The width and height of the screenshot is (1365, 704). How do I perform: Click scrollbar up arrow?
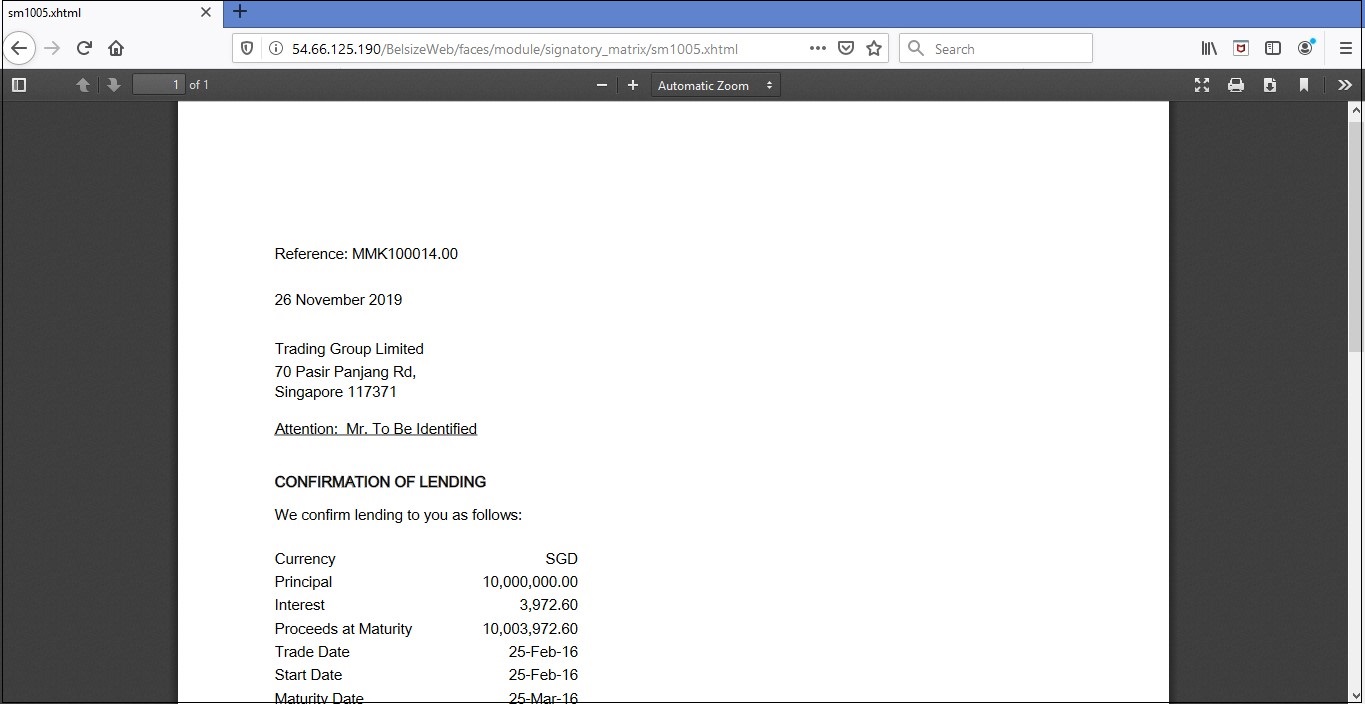tap(1356, 110)
